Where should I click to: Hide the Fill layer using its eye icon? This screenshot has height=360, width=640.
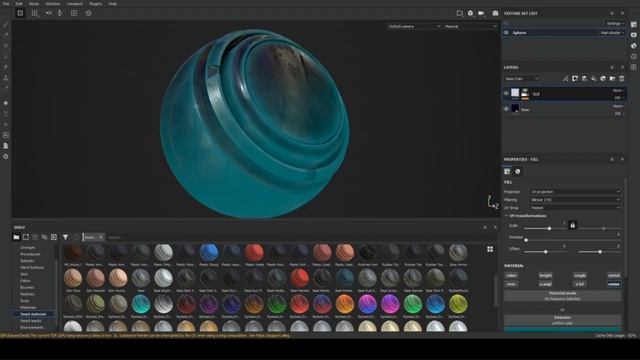506,93
